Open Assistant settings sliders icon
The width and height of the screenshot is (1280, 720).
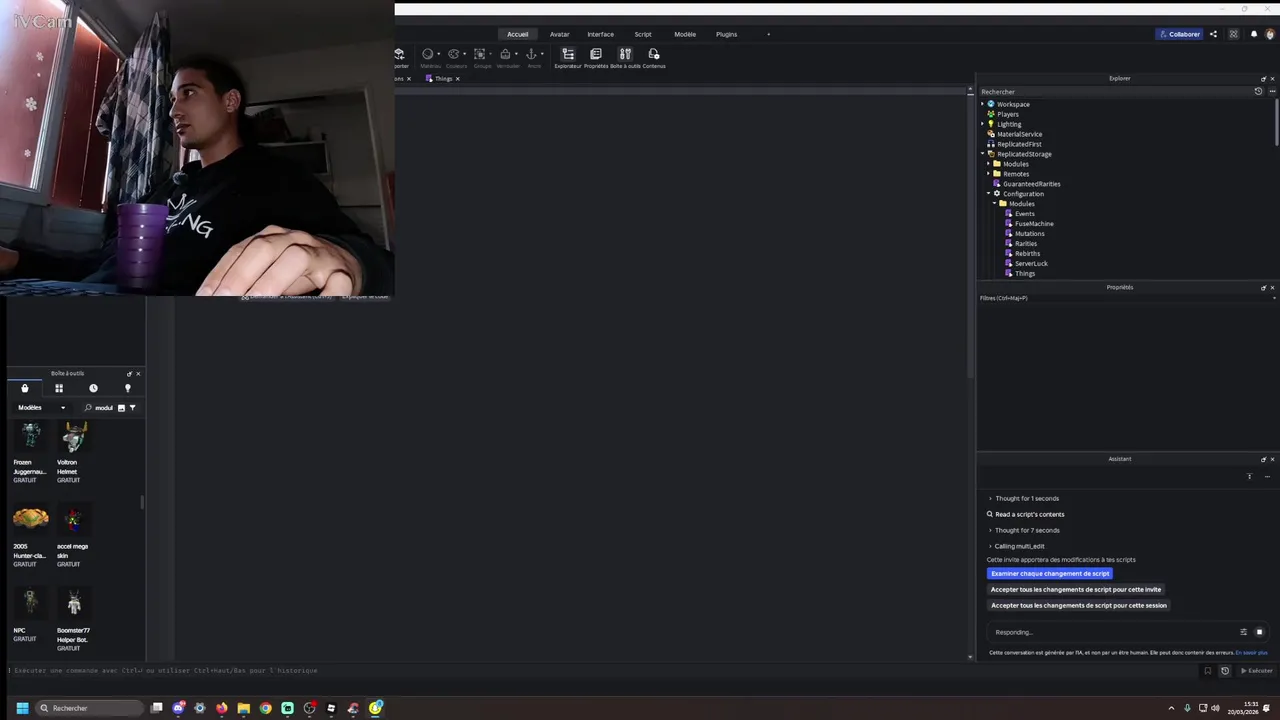click(1244, 632)
